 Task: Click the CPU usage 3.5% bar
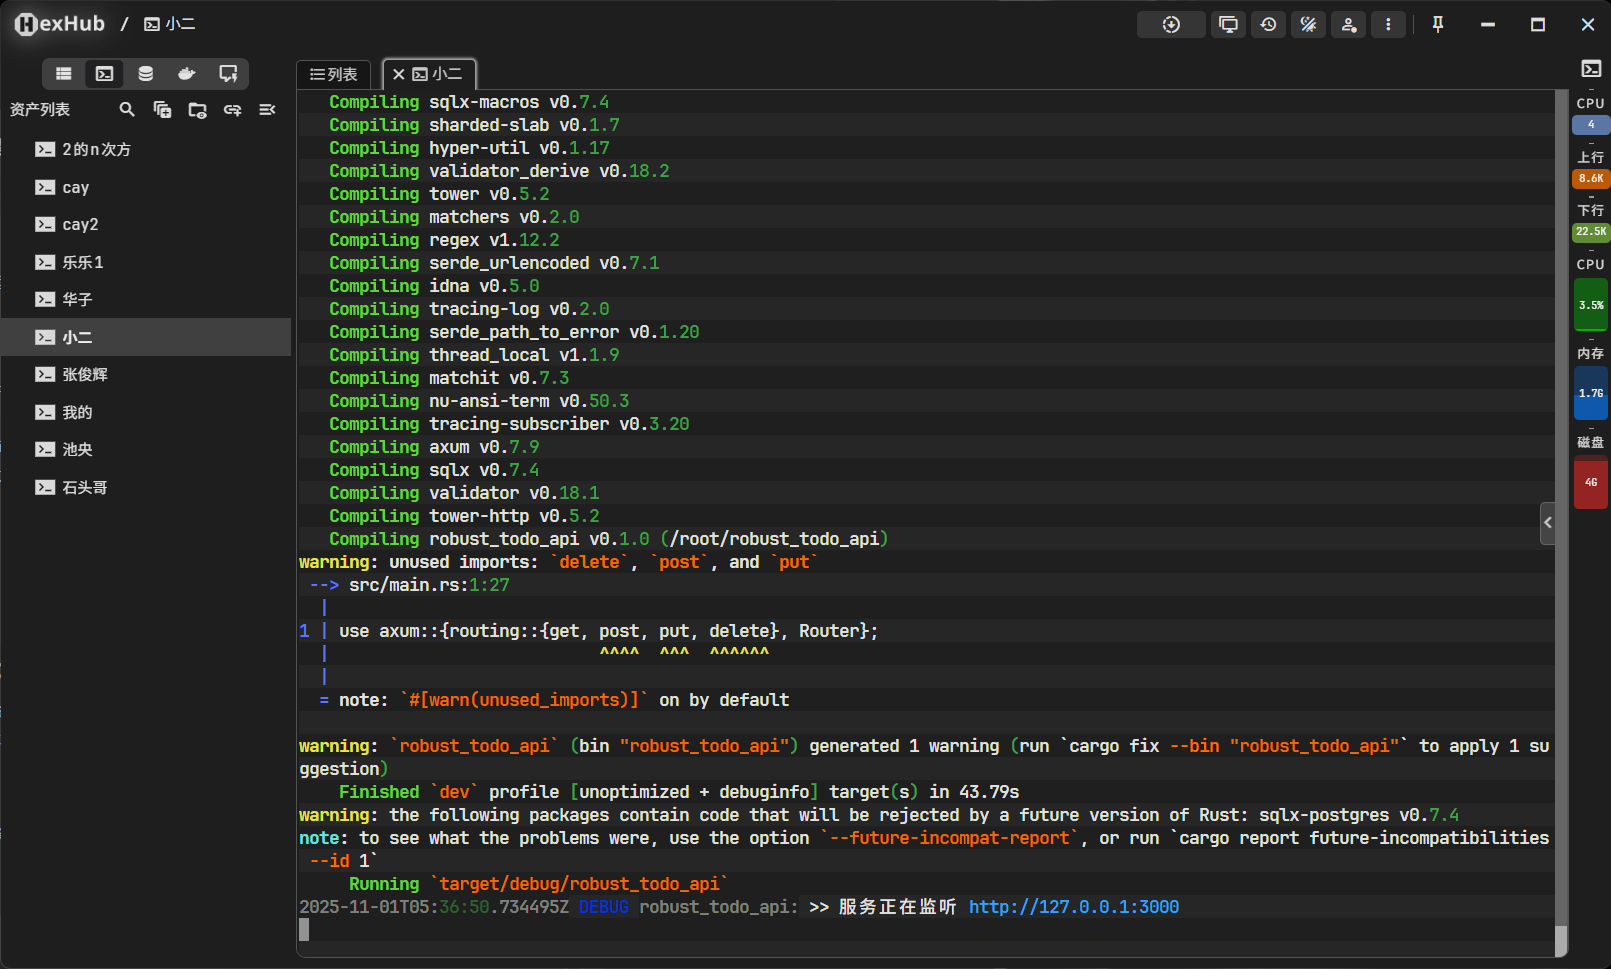coord(1591,305)
